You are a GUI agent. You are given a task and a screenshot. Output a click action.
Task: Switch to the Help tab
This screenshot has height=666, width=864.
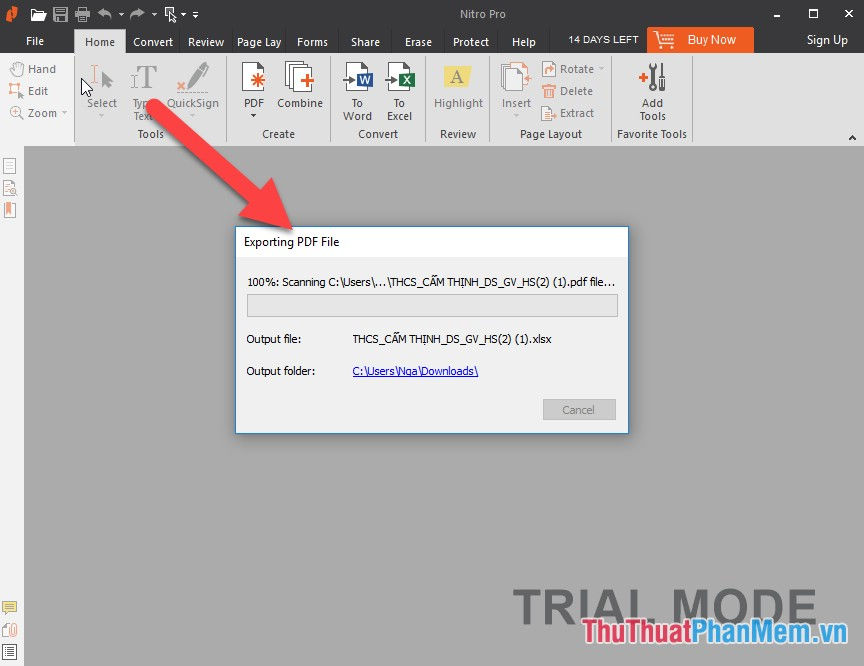click(x=523, y=42)
